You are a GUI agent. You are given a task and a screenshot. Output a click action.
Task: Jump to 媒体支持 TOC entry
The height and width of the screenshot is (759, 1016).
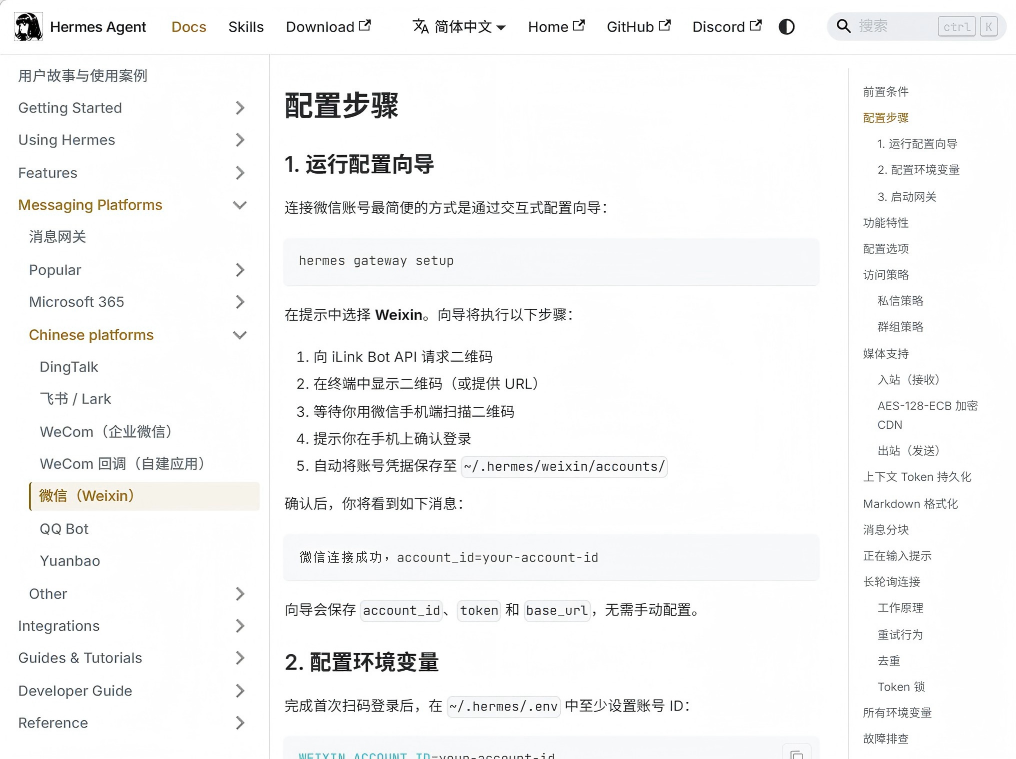tap(886, 354)
